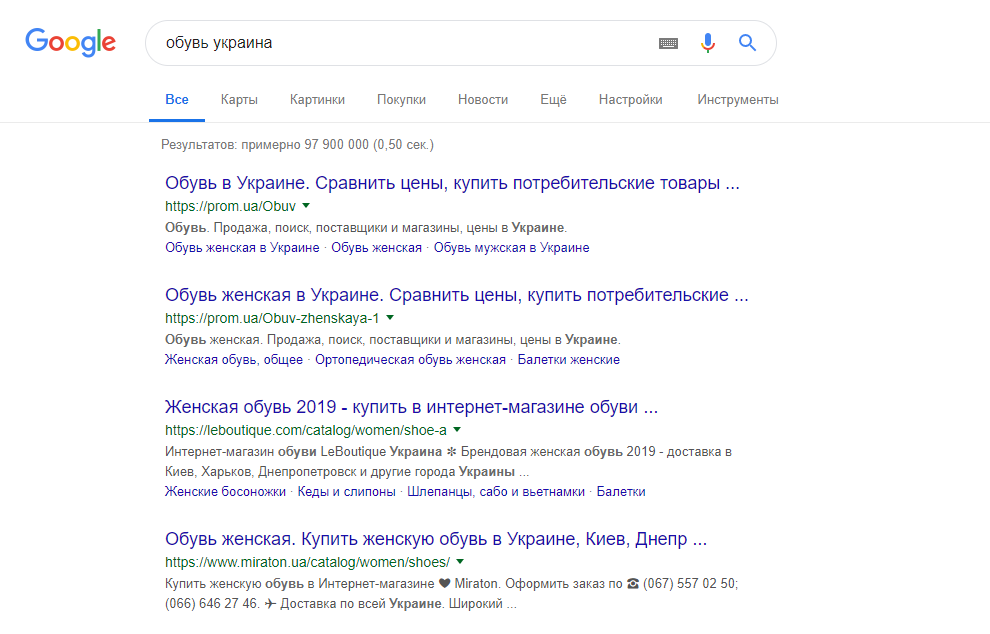Open sitelink 'Обувь мужская в Украине'
This screenshot has width=990, height=634.
(x=511, y=248)
